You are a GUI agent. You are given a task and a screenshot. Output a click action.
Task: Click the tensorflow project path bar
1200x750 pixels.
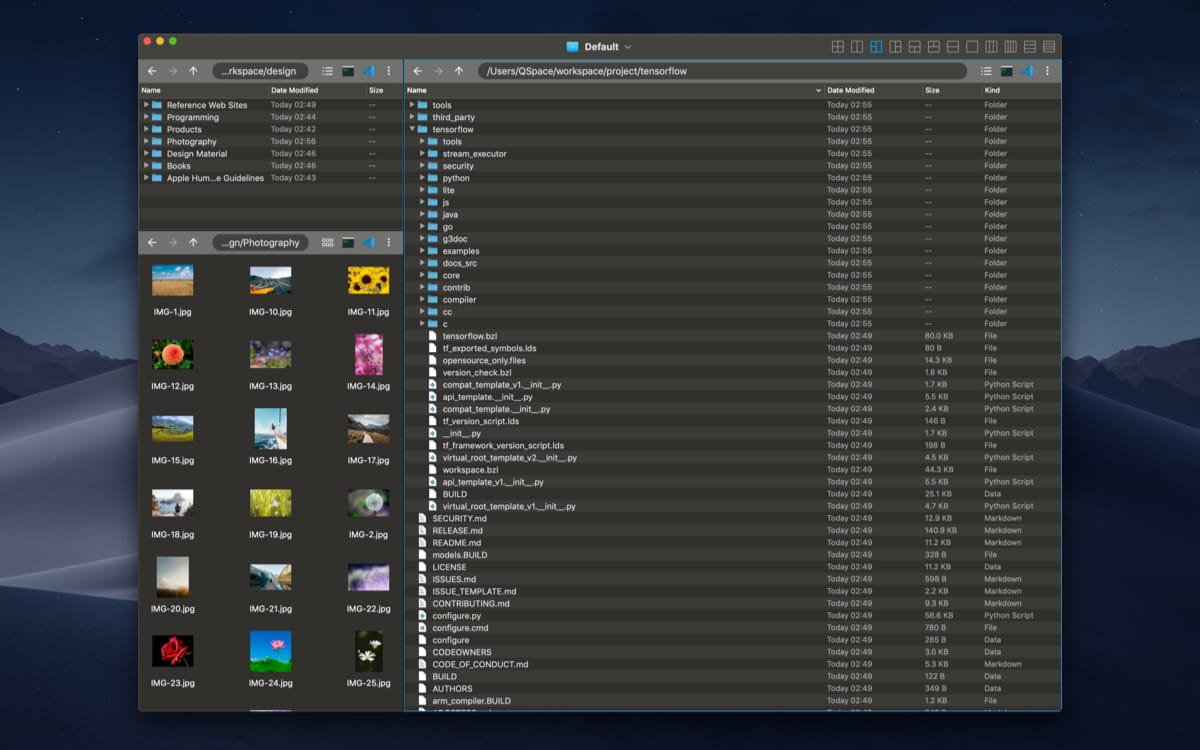722,71
